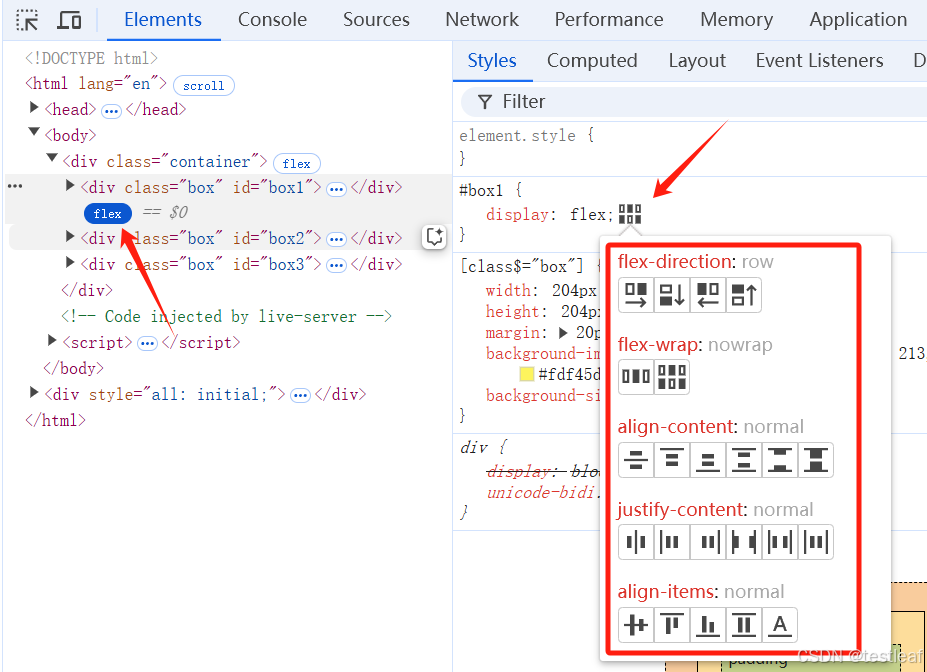Collapse the body element
The image size is (927, 672).
[x=34, y=132]
